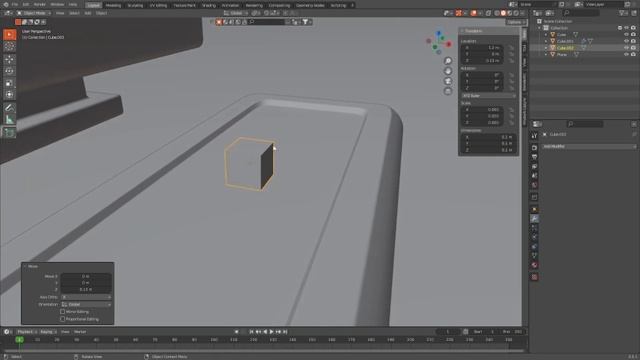Collapse the Collection tree in outliner

(540, 28)
